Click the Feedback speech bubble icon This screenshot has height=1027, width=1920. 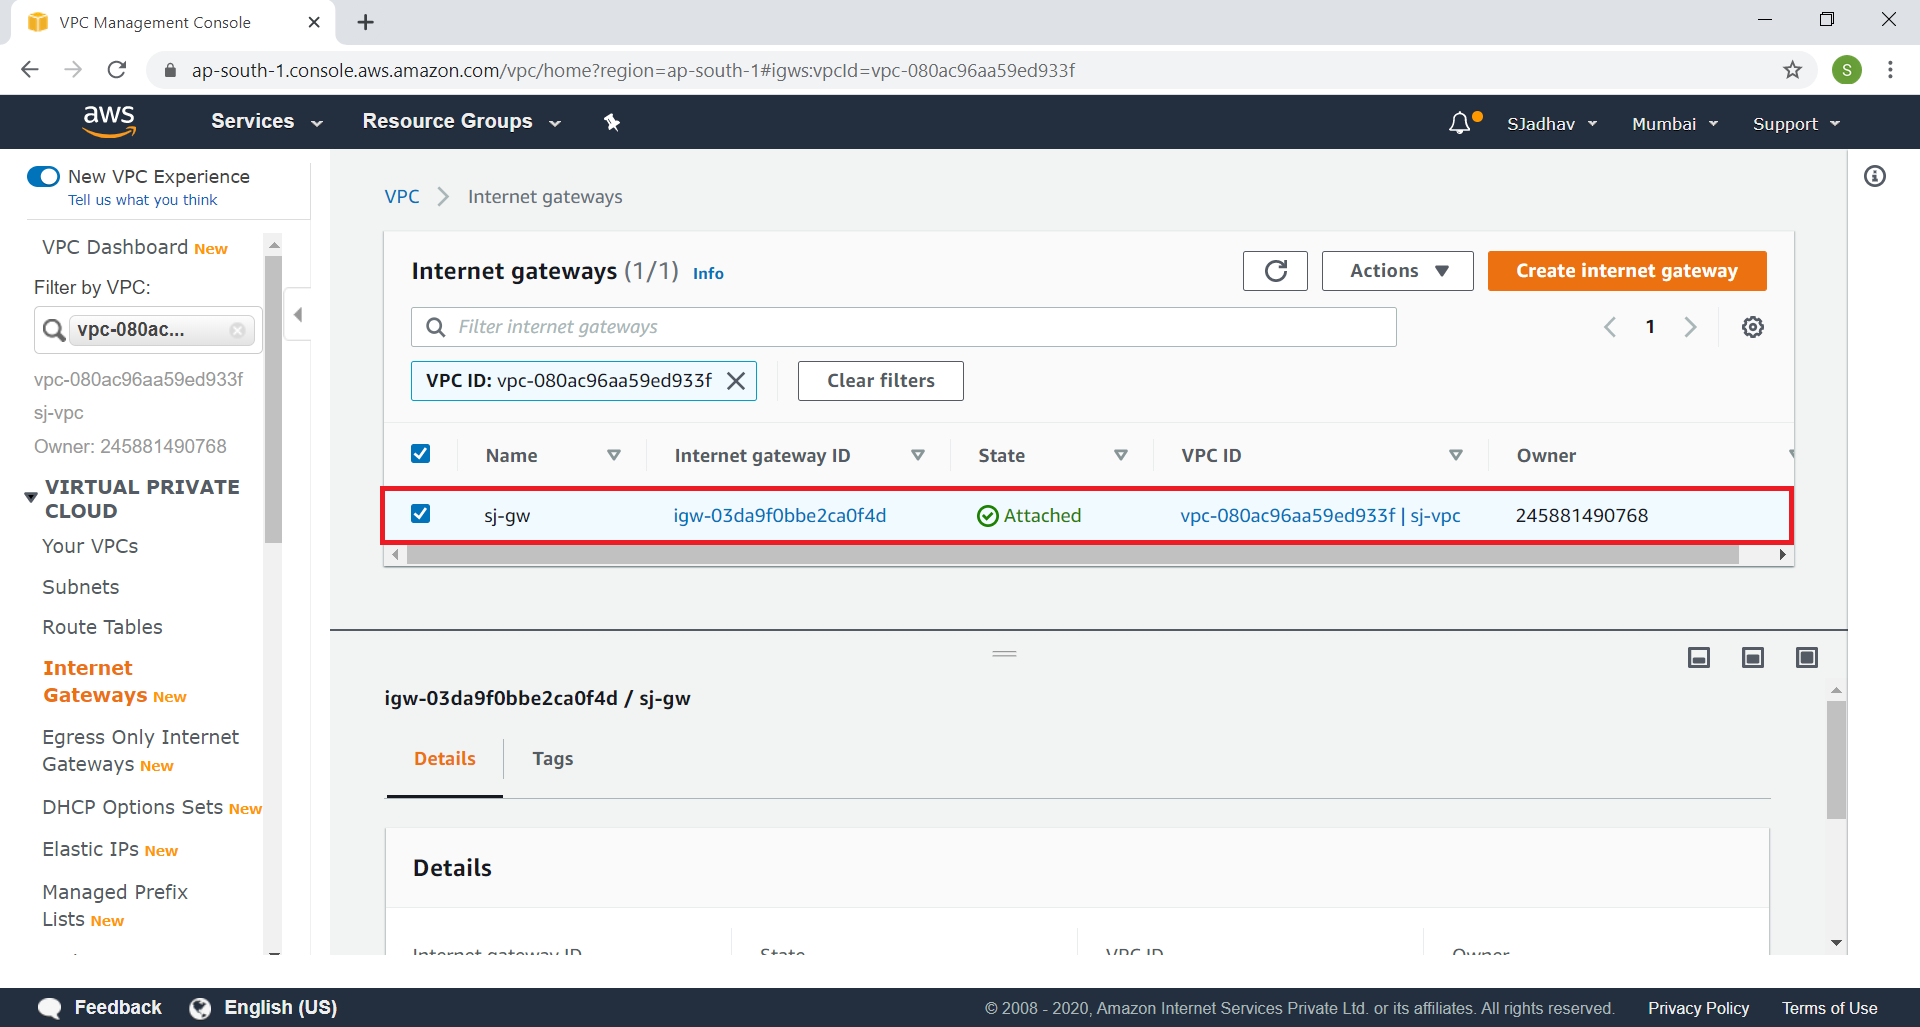click(49, 1007)
